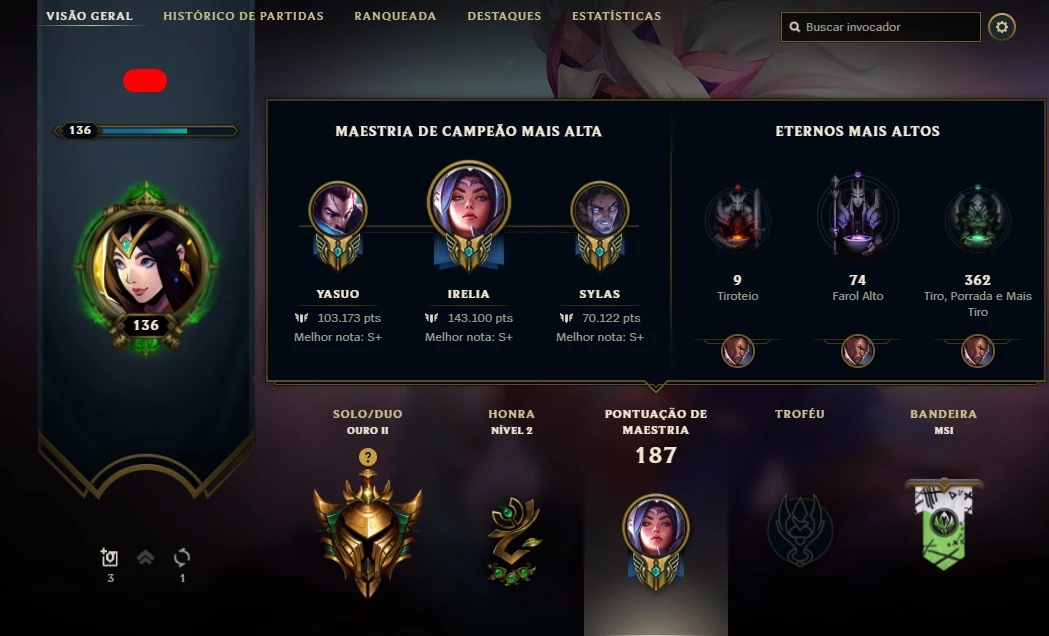
Task: Go to the Estatísticas tab
Action: click(616, 15)
